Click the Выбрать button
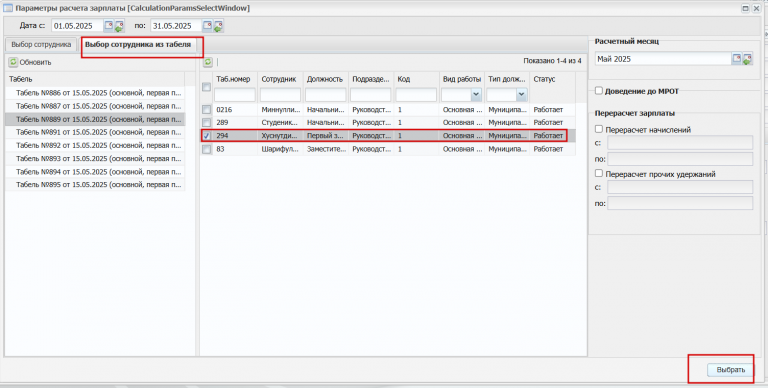768x388 pixels. pyautogui.click(x=730, y=370)
